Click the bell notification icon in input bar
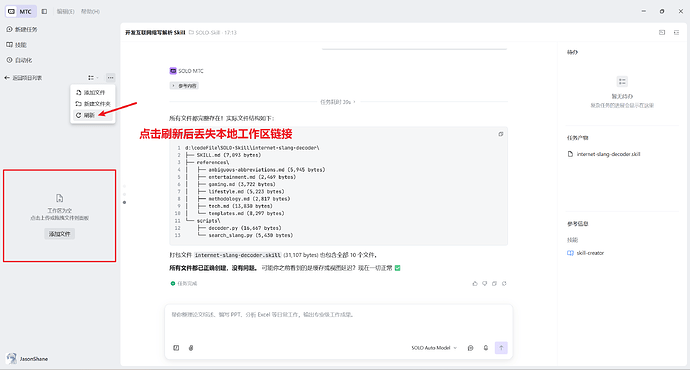This screenshot has height=370, width=690. pos(486,348)
